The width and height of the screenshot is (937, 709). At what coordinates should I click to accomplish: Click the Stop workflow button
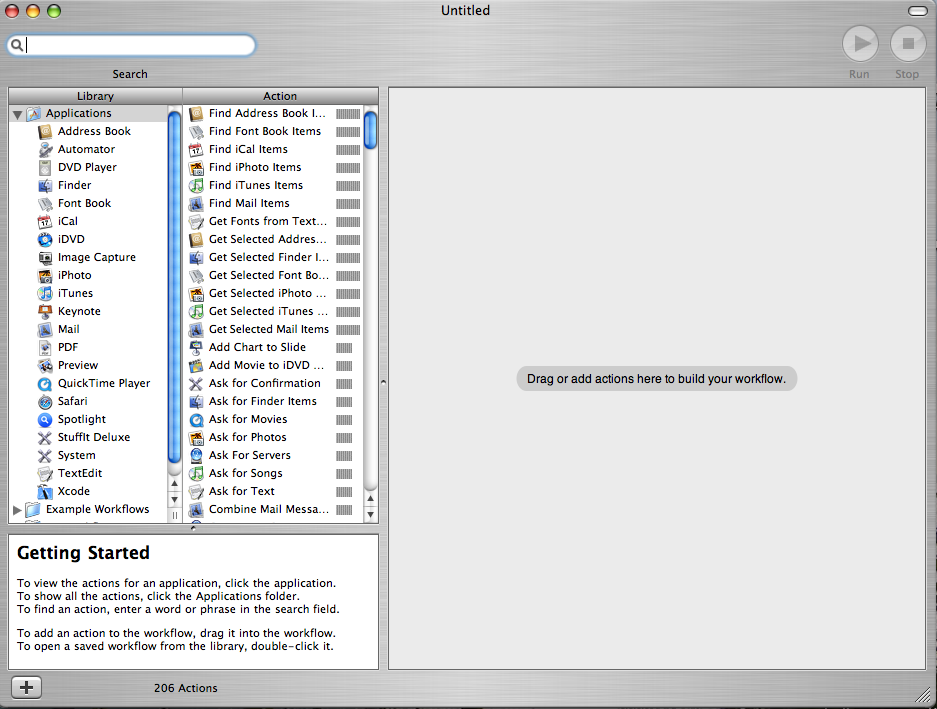coord(908,43)
